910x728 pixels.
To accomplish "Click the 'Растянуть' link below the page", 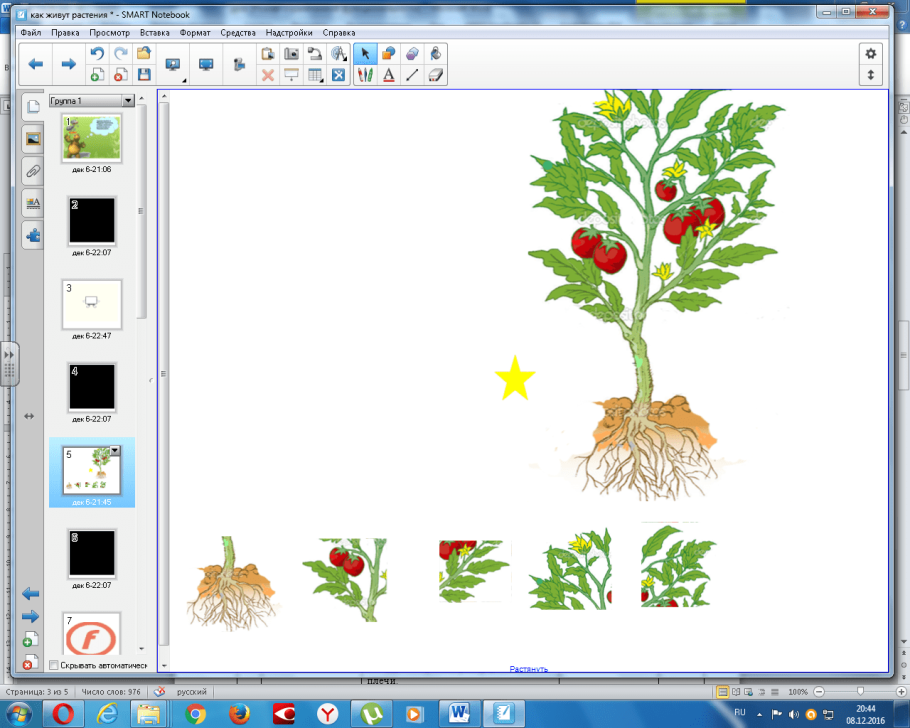I will tap(528, 669).
